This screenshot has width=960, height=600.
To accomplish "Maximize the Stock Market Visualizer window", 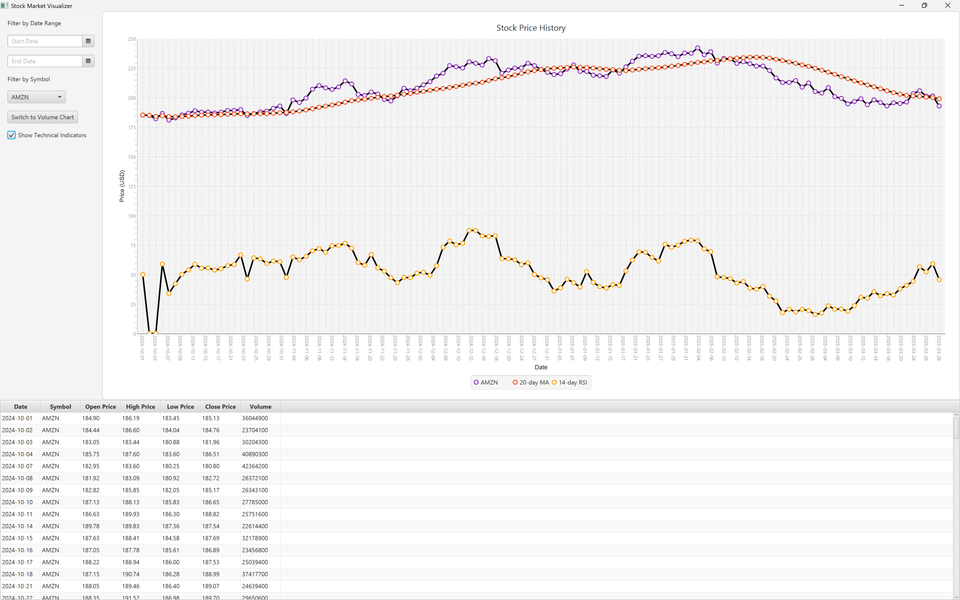I will [924, 6].
